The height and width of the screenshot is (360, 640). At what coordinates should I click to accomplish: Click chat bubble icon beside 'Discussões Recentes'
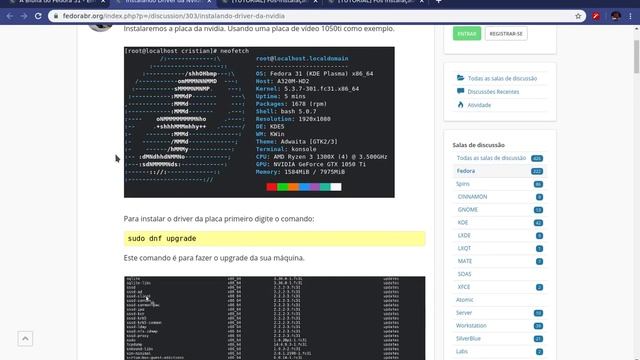[x=460, y=91]
